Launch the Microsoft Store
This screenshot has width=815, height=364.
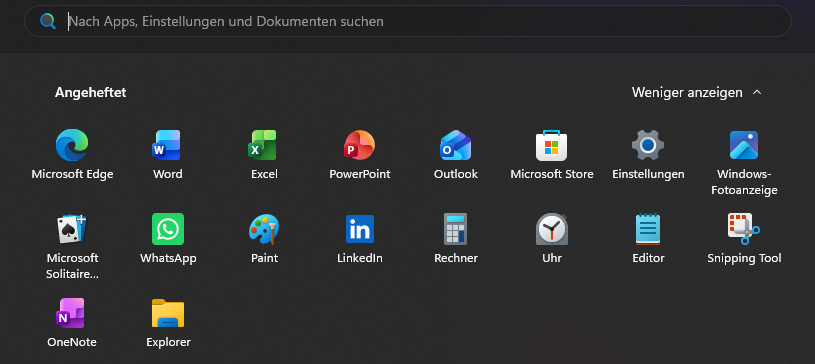[x=551, y=145]
